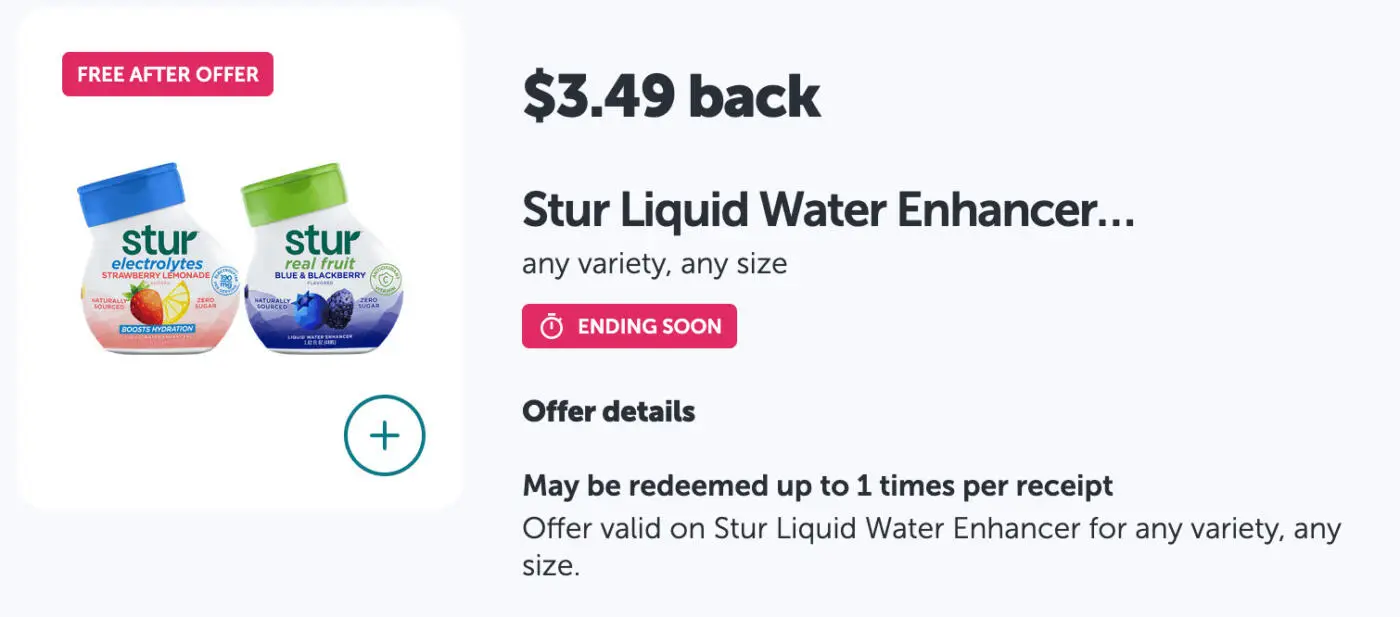Open the truncated Stur Liquid Water Enhancer title
This screenshot has width=1400, height=617.
827,210
